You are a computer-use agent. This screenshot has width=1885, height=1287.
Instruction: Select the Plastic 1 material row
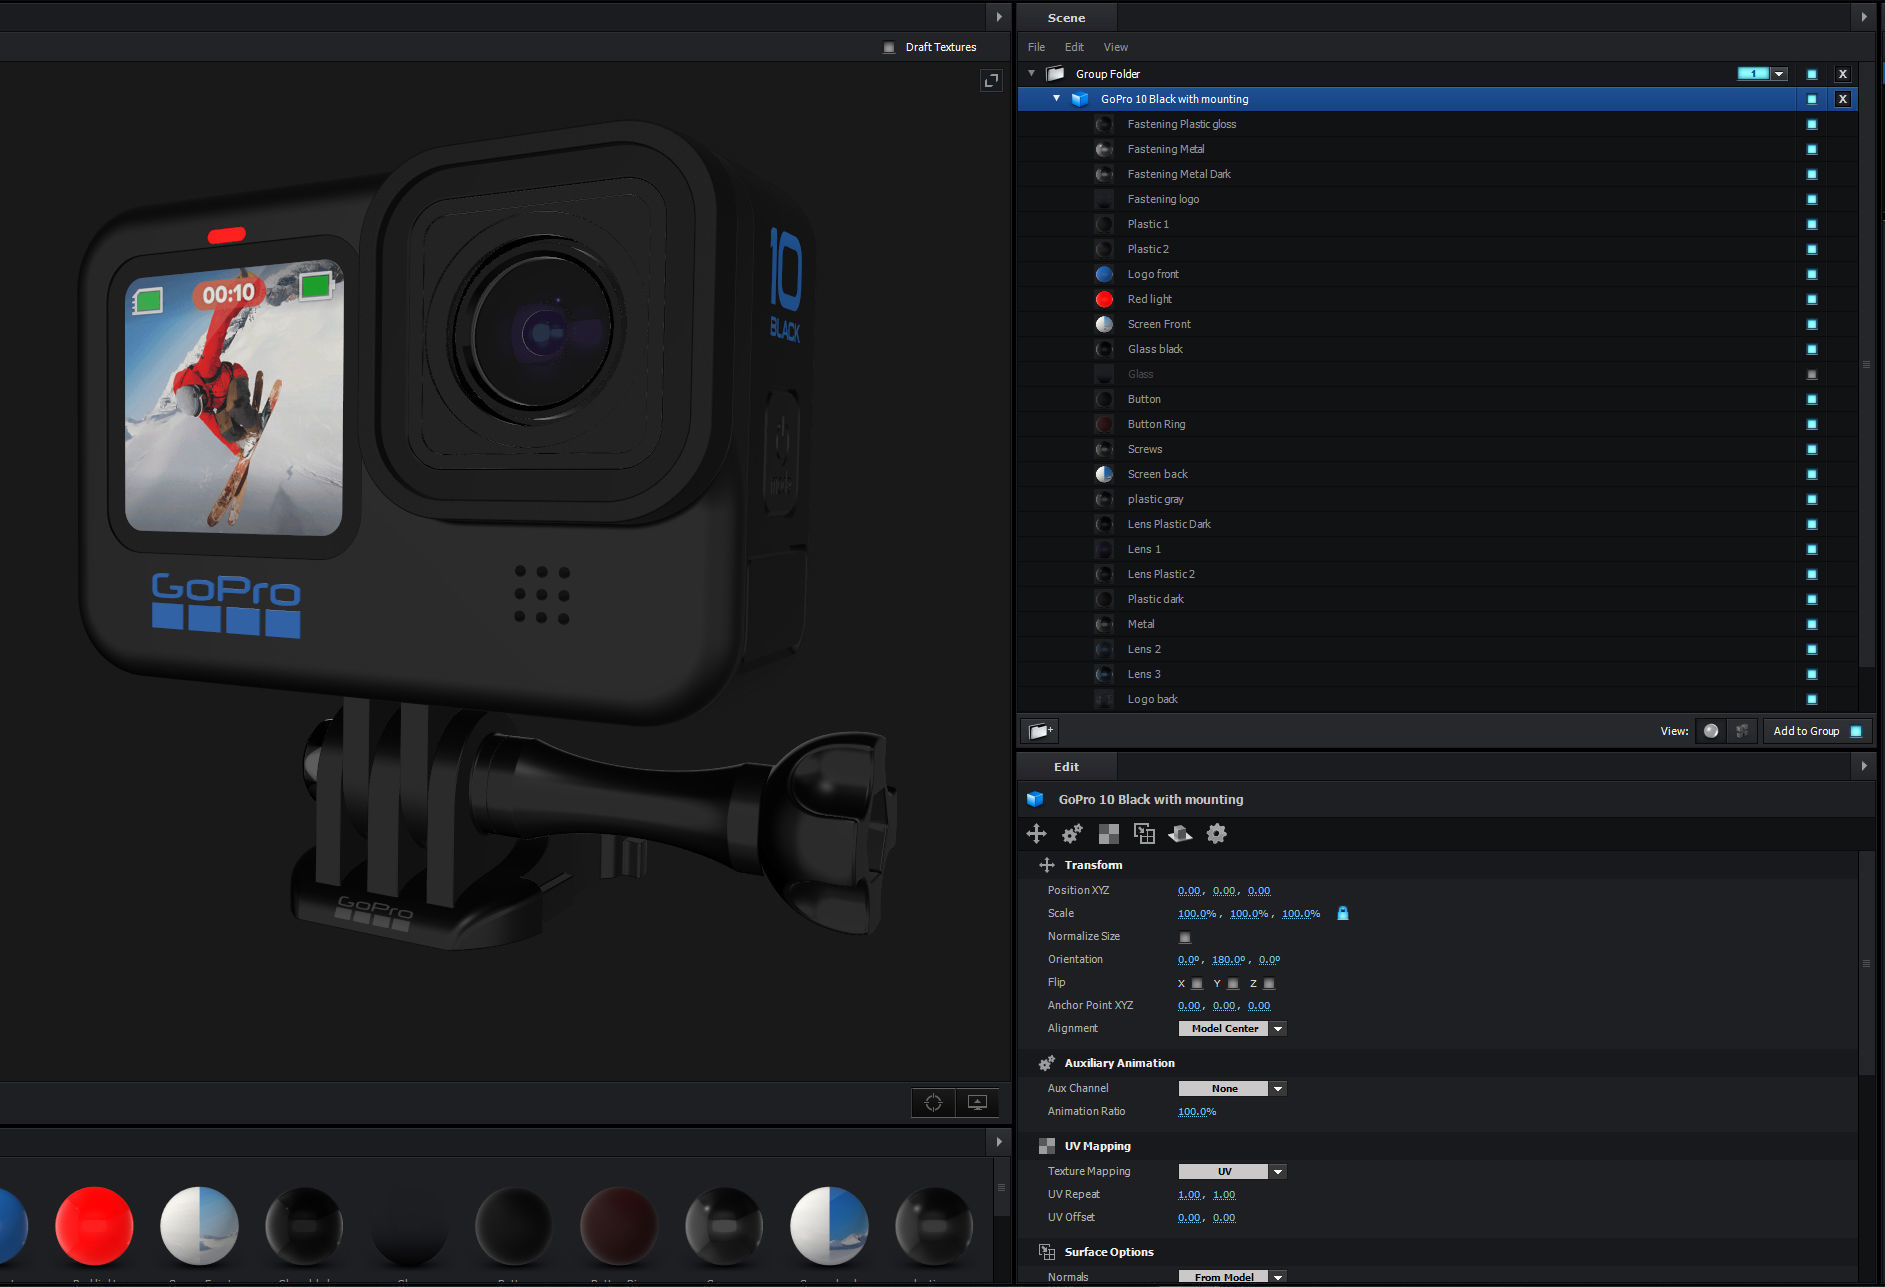click(1437, 224)
